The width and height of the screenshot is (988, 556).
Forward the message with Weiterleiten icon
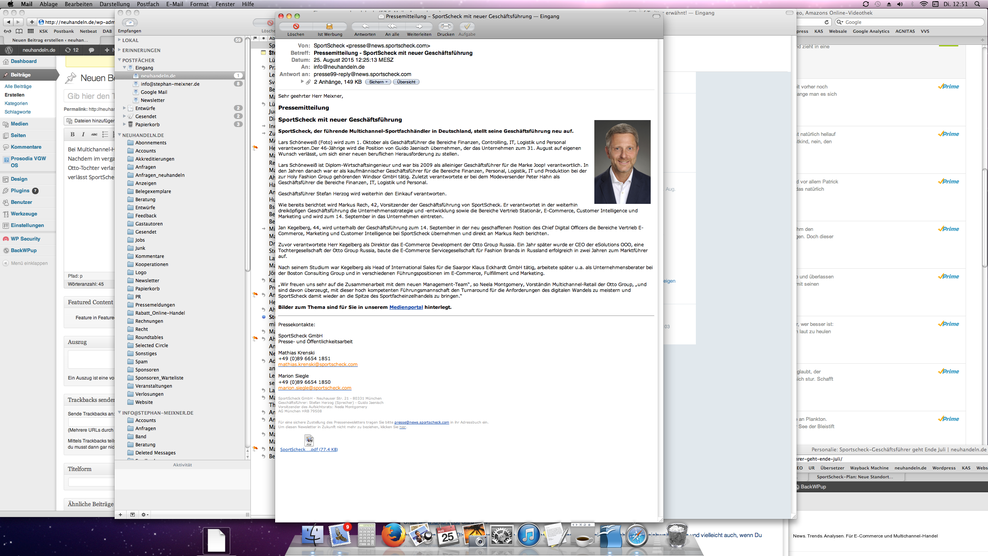[x=419, y=26]
